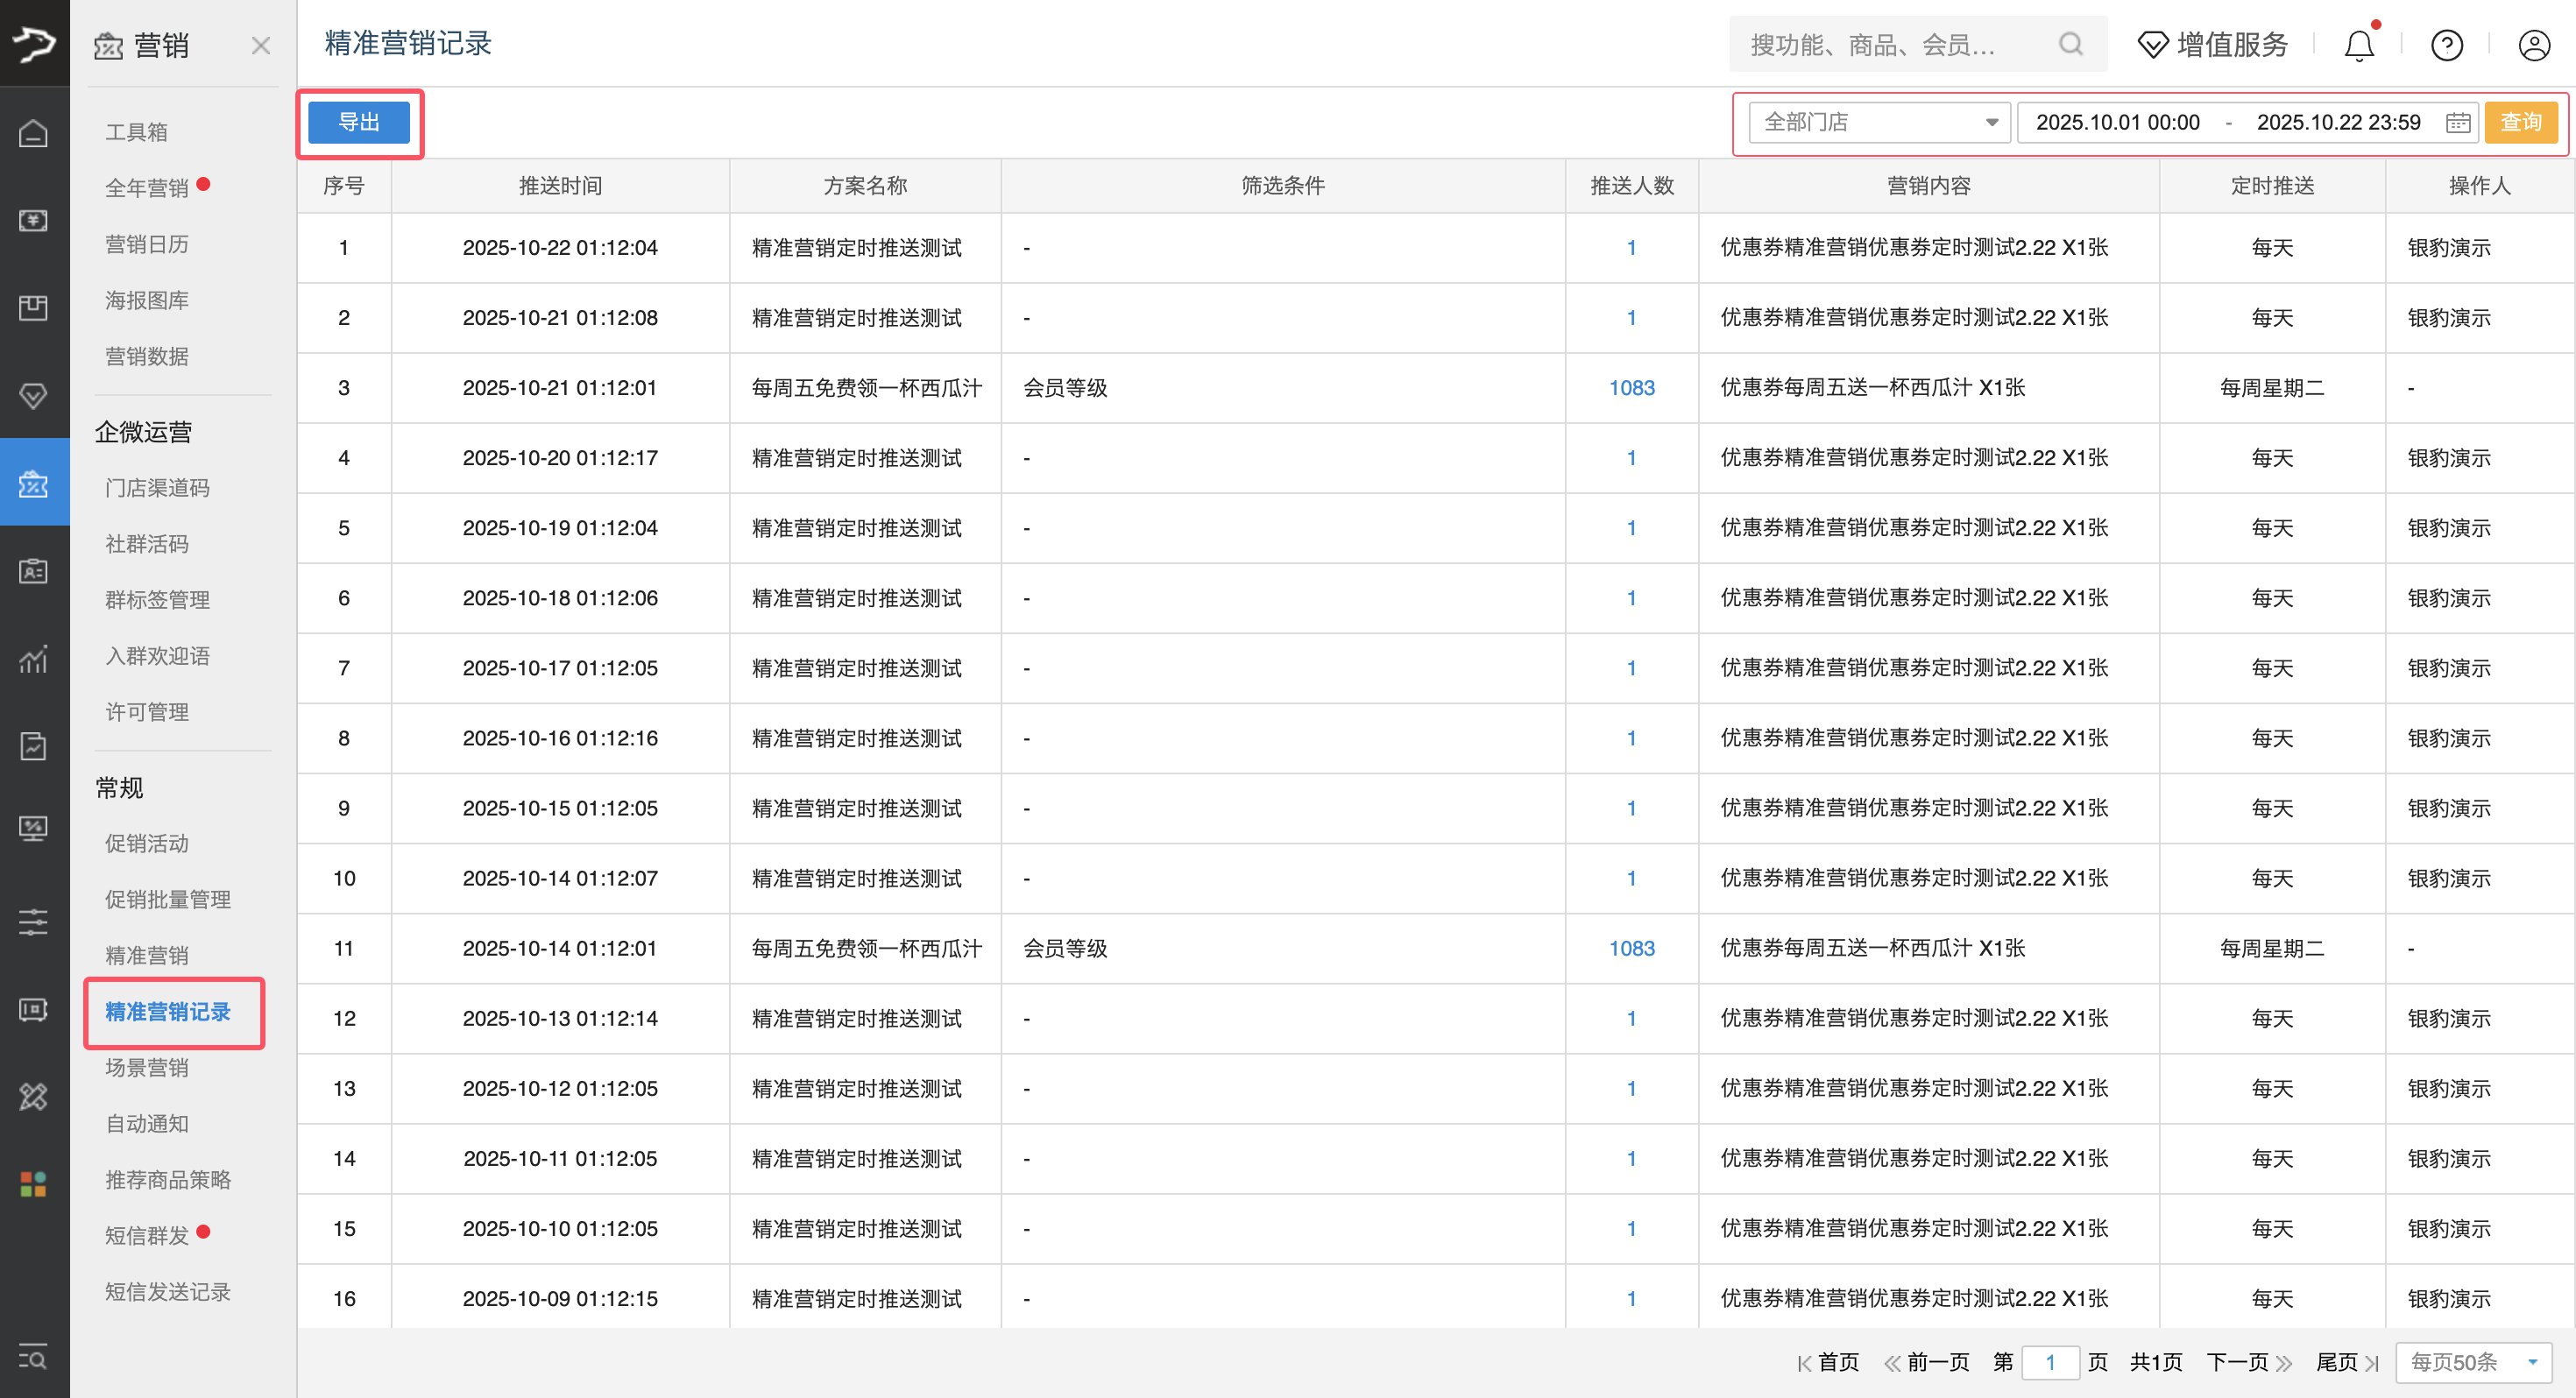This screenshot has width=2576, height=1398.
Task: Open 精准营销 menu item
Action: tap(146, 955)
